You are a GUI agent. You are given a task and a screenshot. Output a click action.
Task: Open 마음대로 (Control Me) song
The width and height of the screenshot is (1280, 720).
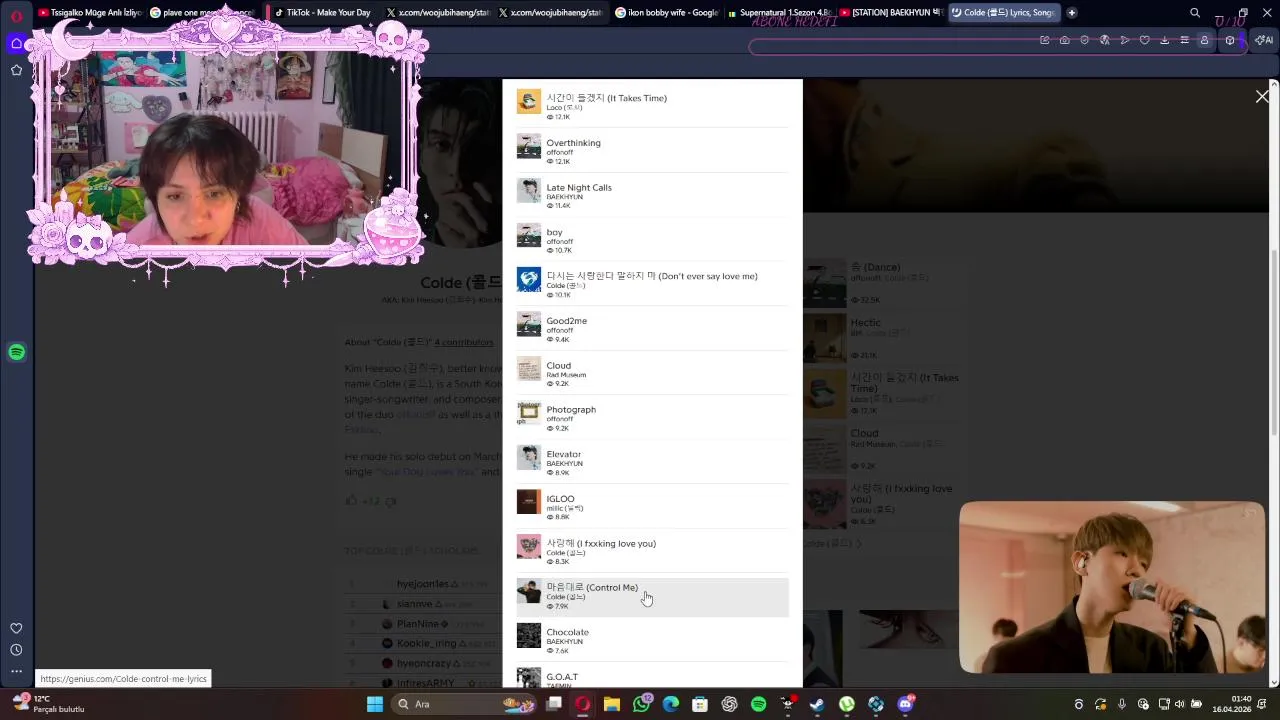pos(652,597)
